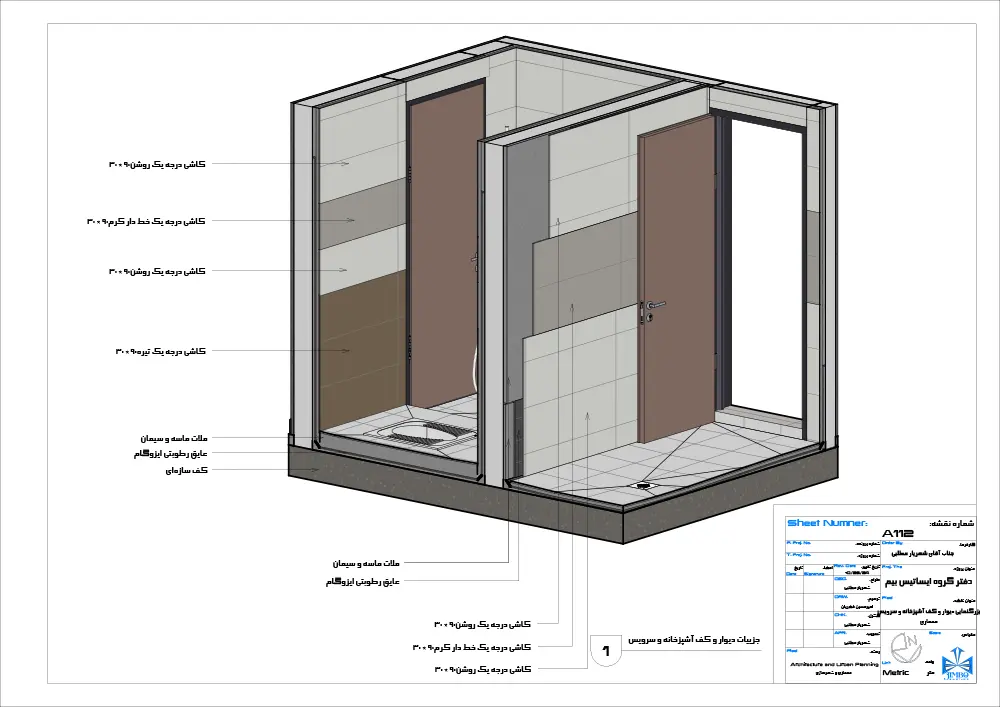Click the view number 1 marker
The width and height of the screenshot is (1000, 707).
click(x=606, y=650)
